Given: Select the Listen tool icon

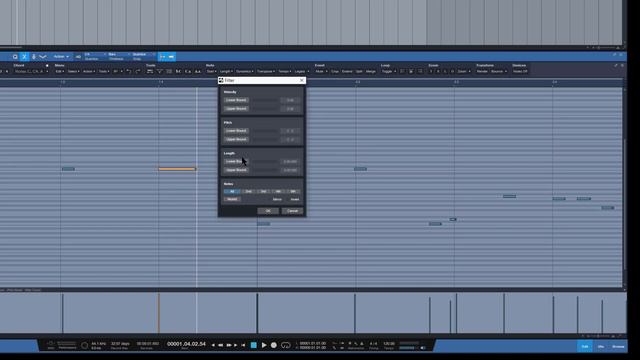Looking at the screenshot, I should 33,57.
